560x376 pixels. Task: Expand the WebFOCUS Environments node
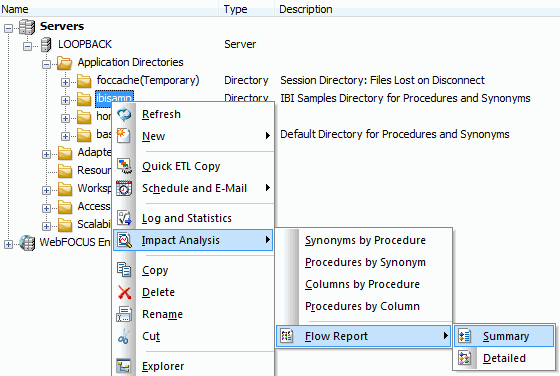click(8, 244)
